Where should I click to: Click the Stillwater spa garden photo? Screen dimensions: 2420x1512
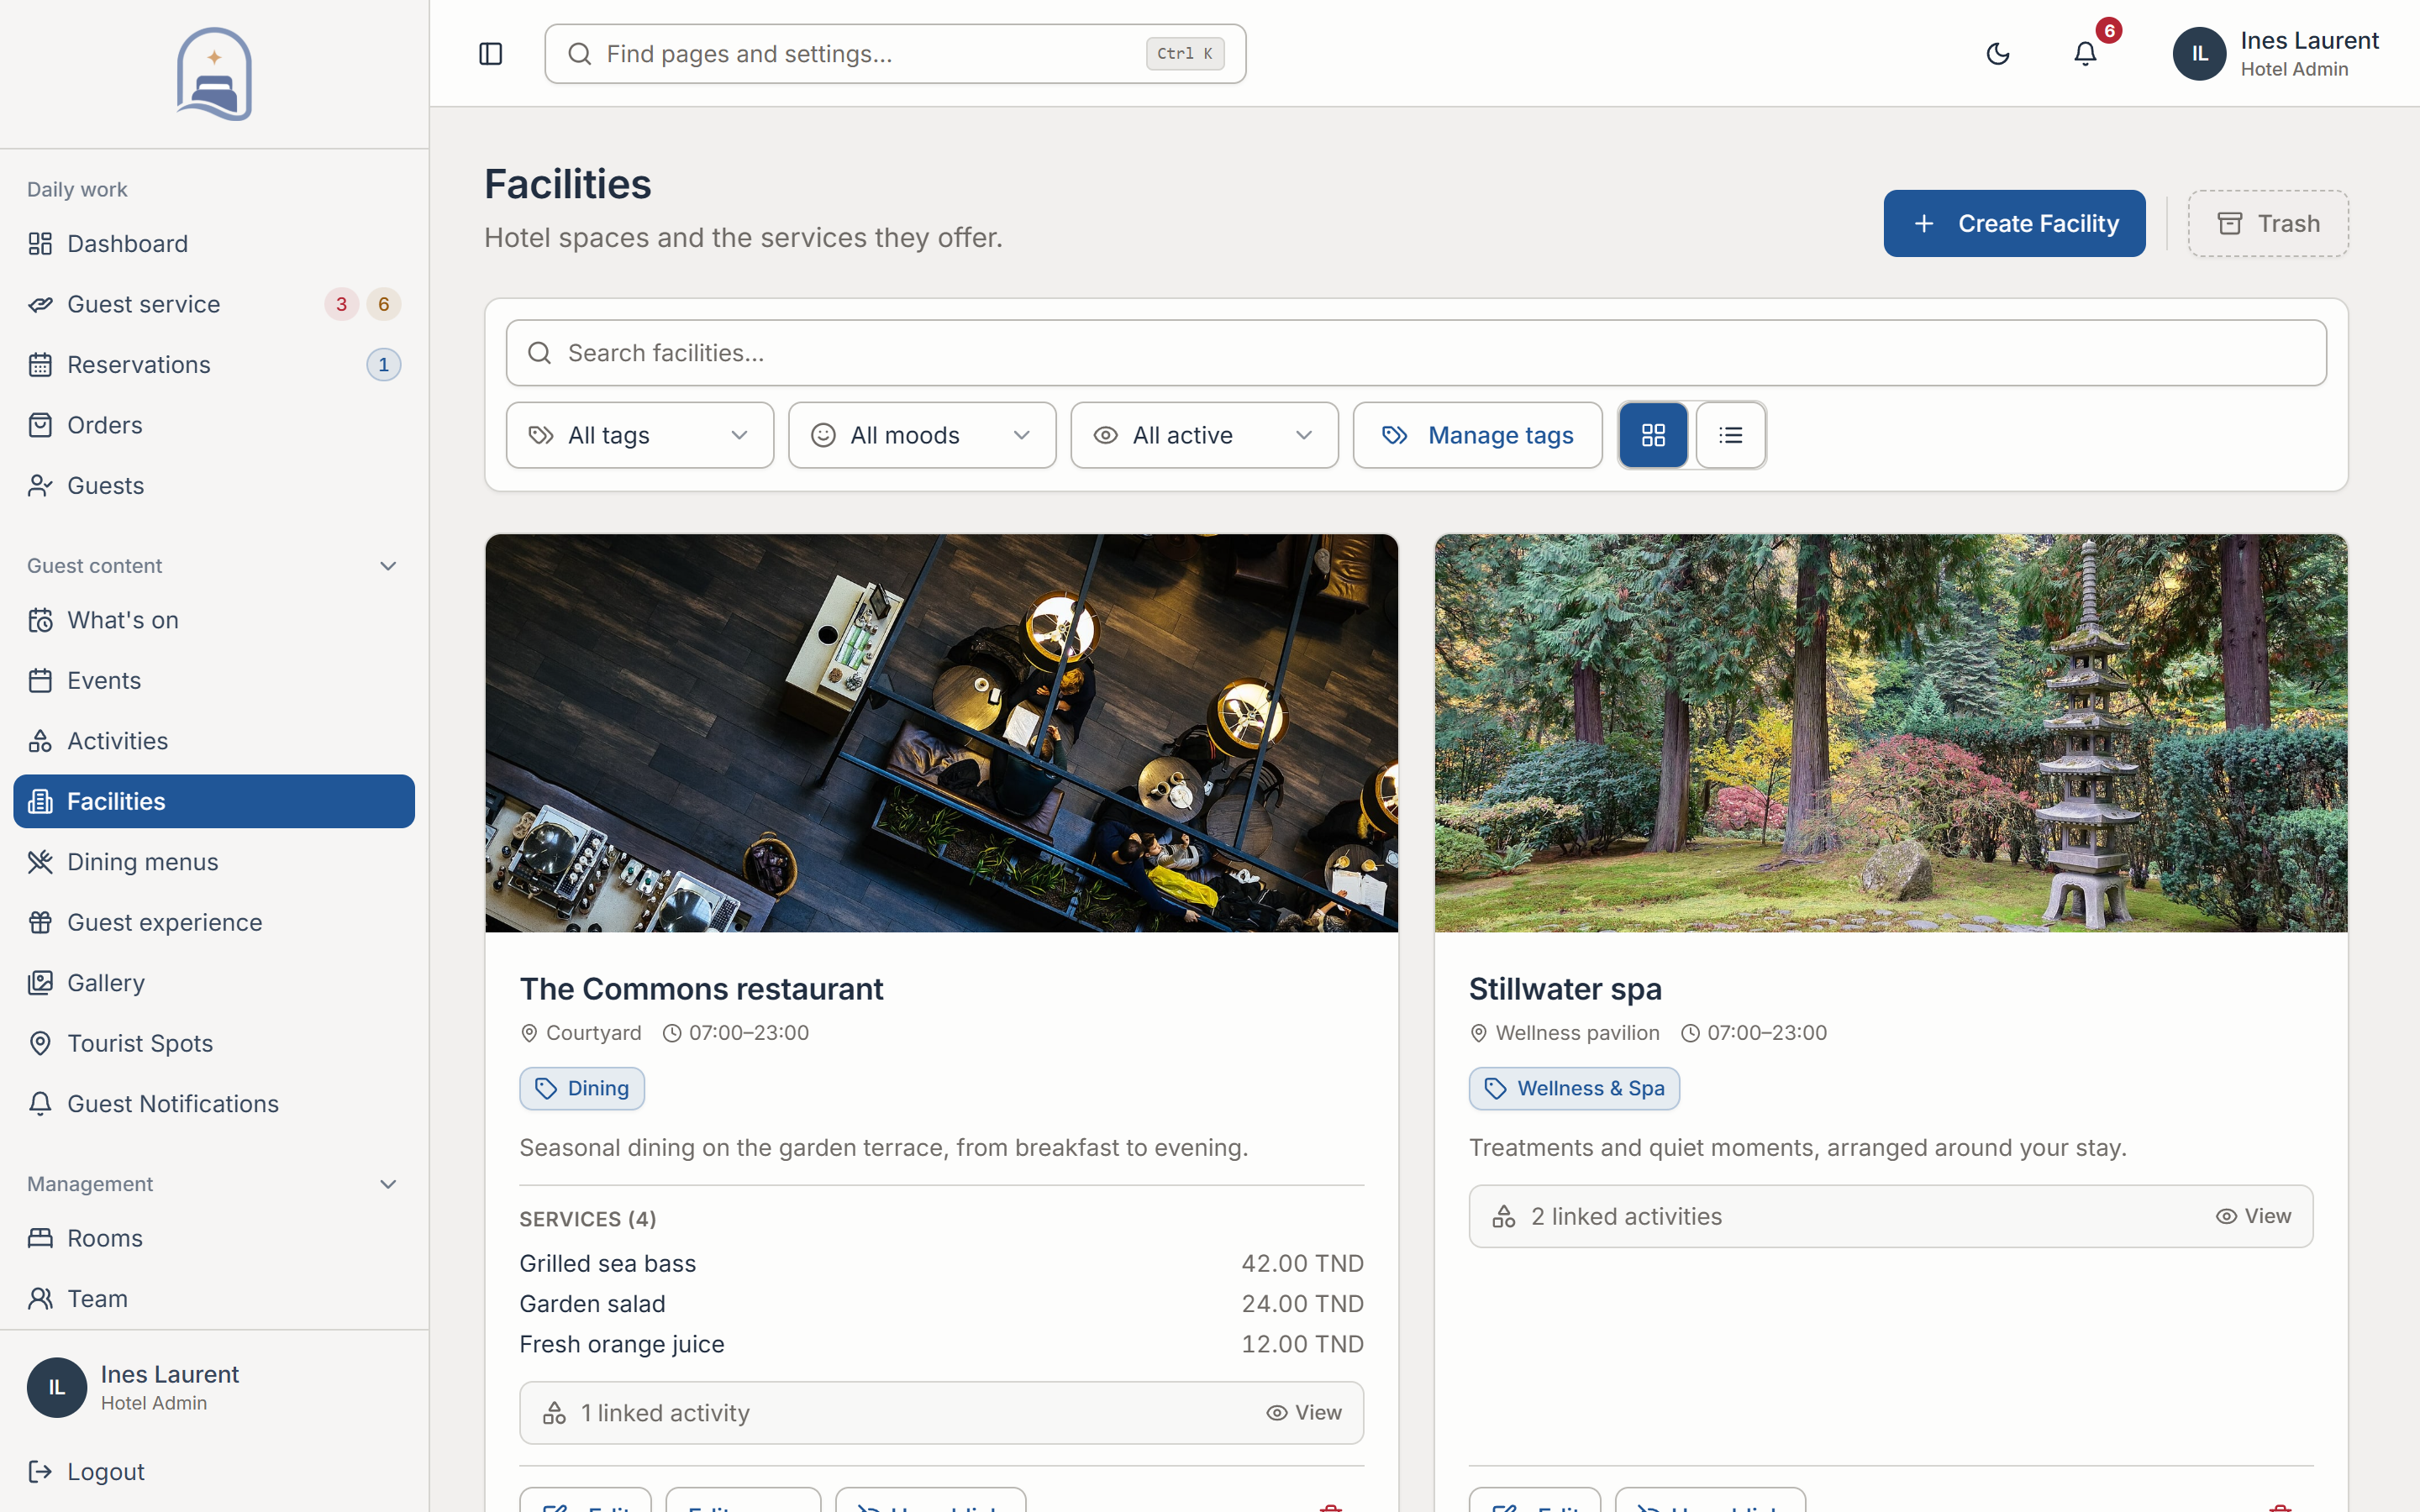point(1891,733)
